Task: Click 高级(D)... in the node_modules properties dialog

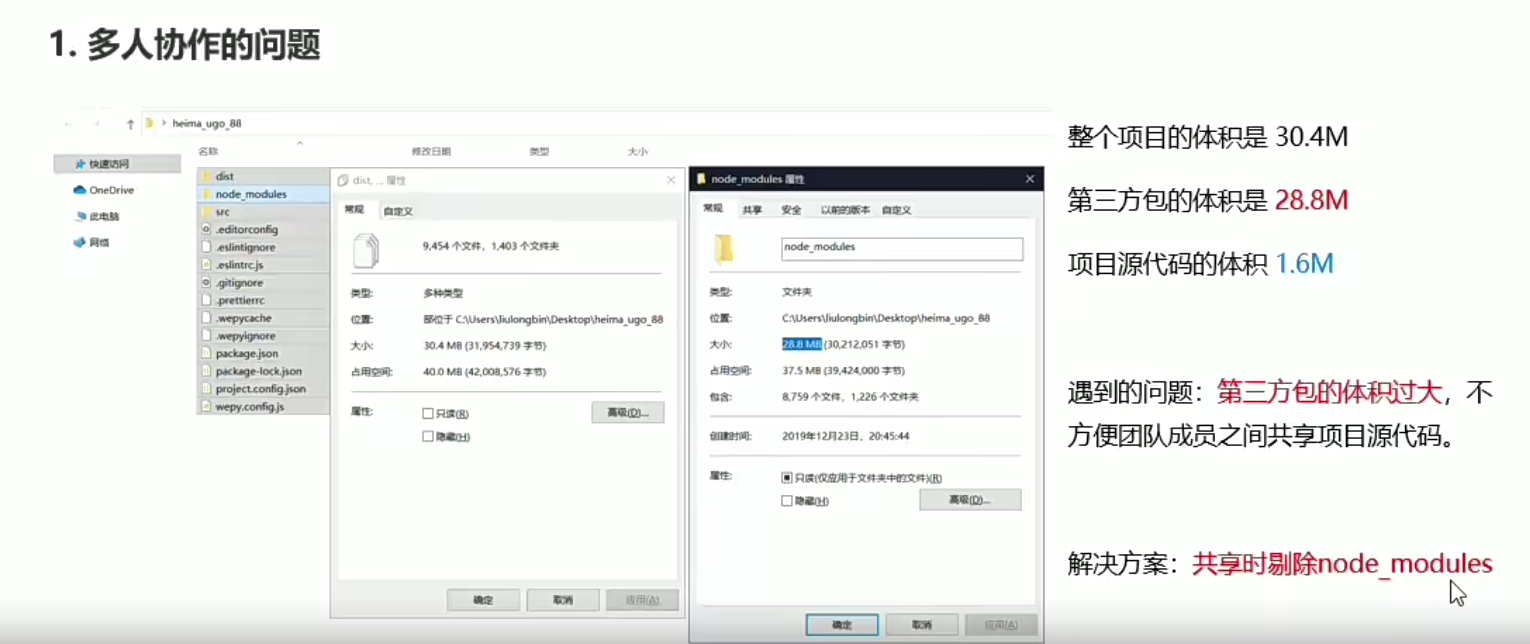Action: tap(970, 499)
